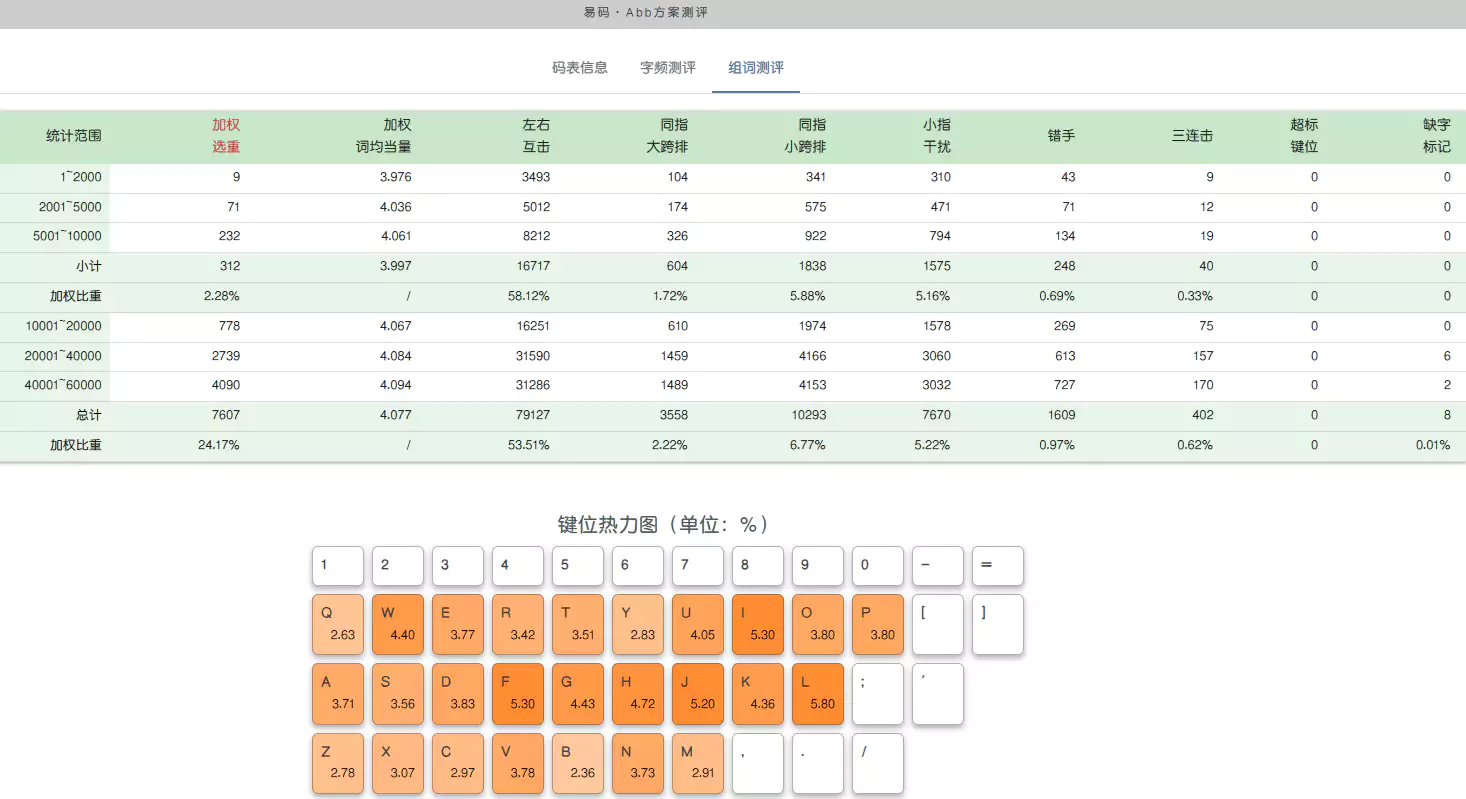Open the 码表信息 tab
This screenshot has width=1466, height=799.
(x=580, y=68)
